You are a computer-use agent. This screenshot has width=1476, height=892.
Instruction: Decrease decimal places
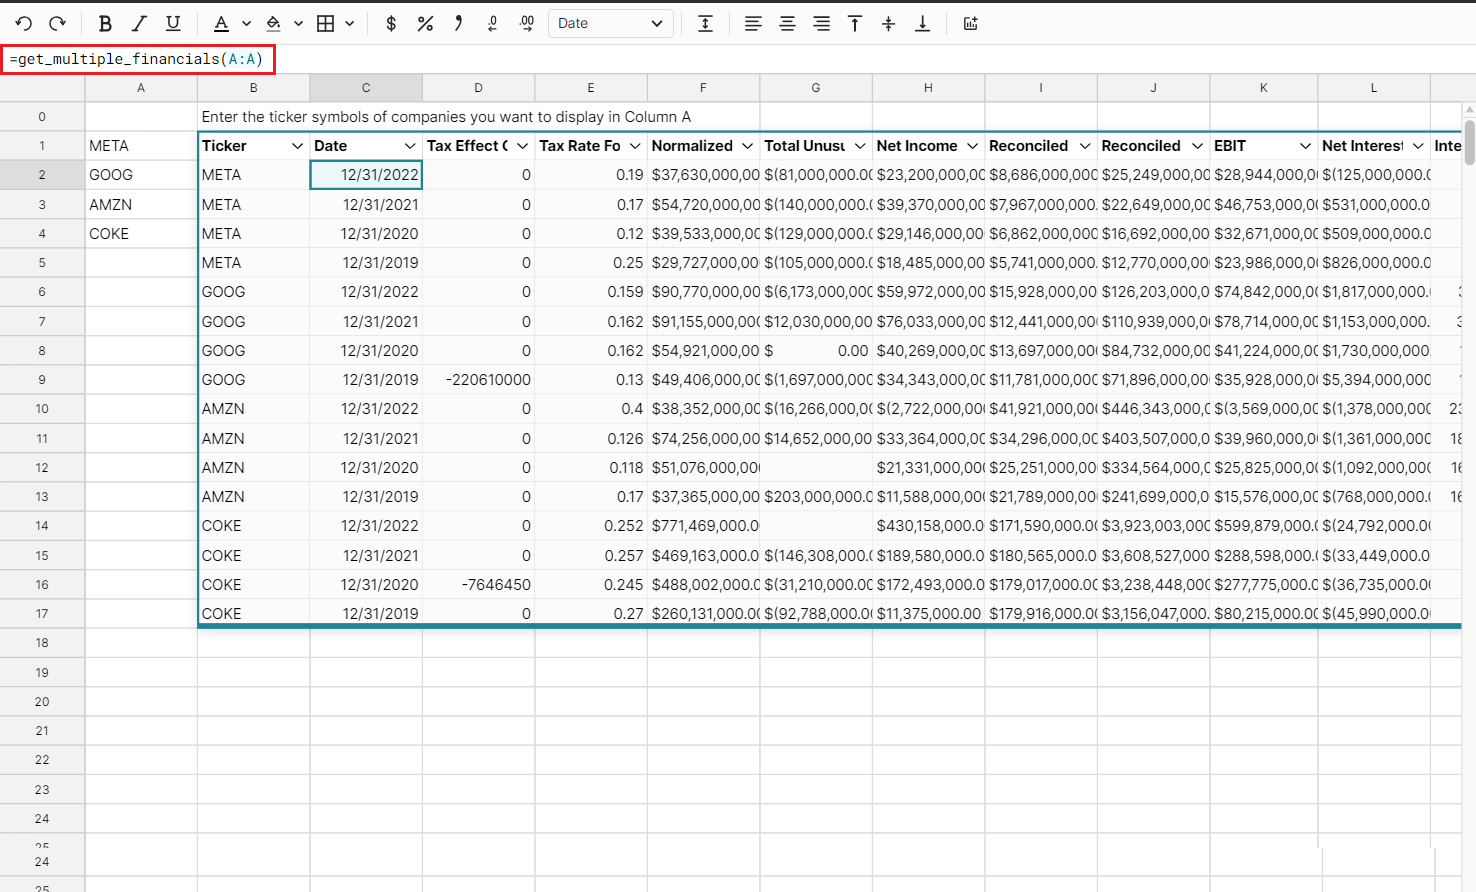(492, 23)
